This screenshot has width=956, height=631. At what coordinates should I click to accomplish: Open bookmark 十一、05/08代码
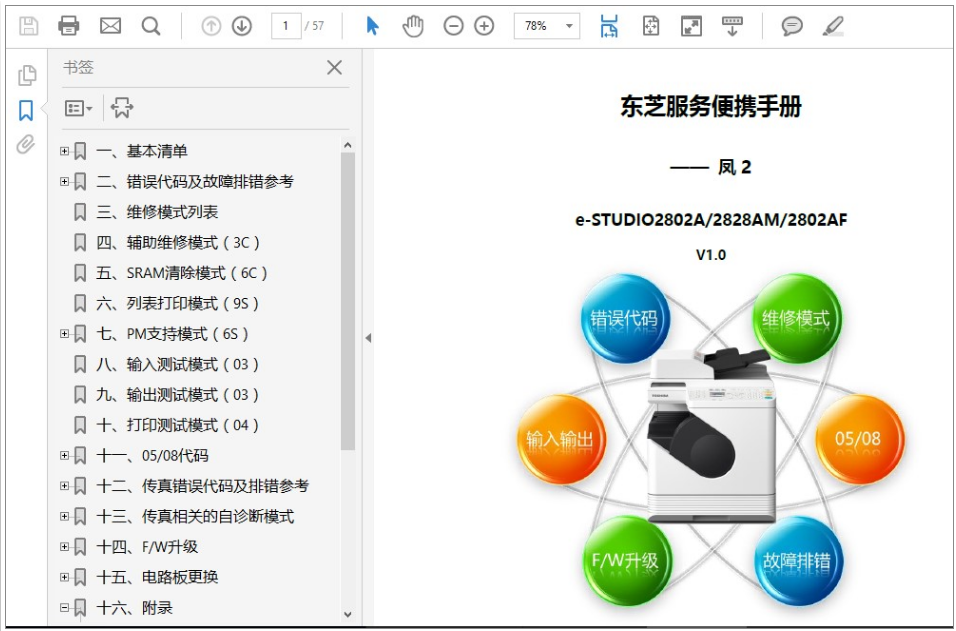(152, 455)
